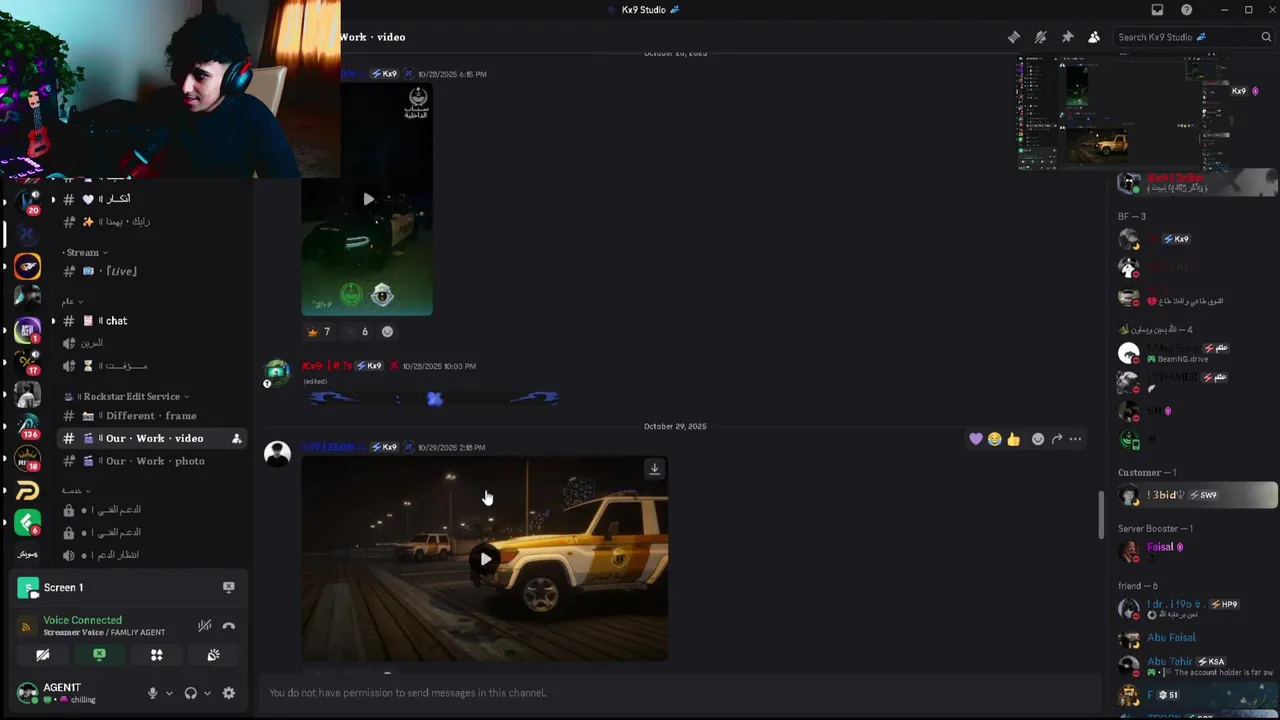
Task: Open add reaction picker on hovered message
Action: (x=1038, y=439)
